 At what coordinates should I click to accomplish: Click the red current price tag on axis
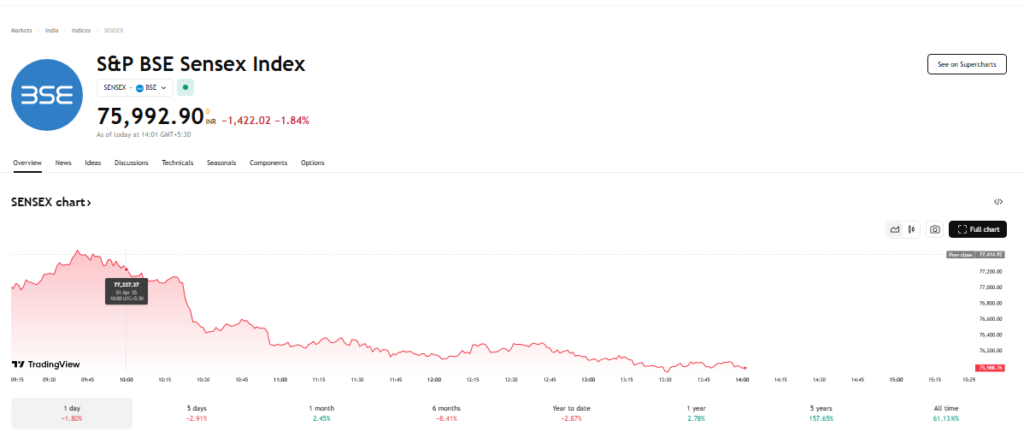point(989,368)
